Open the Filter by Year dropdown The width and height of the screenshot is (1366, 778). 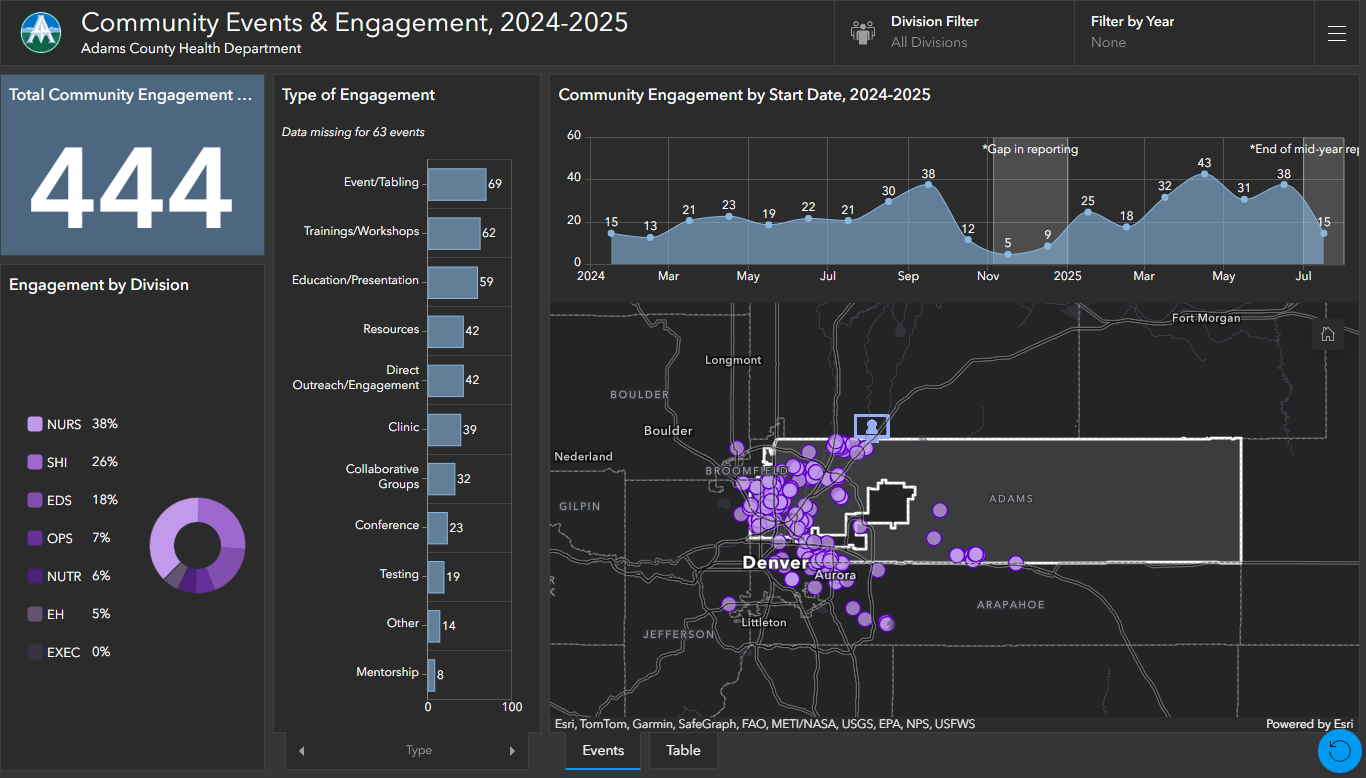(x=1194, y=33)
